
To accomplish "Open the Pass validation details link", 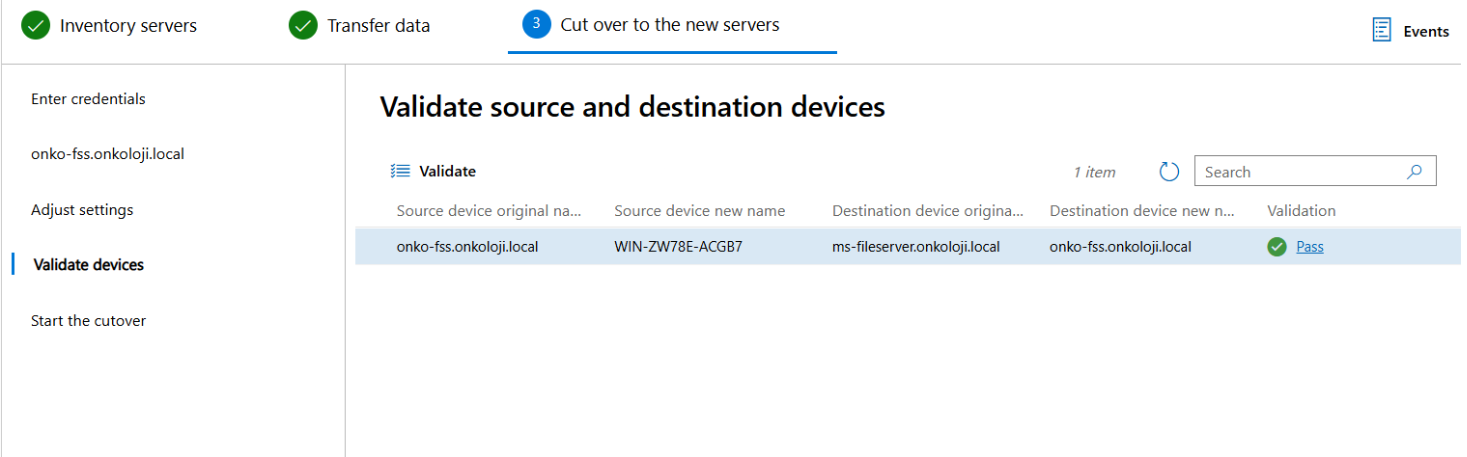I will [x=1310, y=247].
